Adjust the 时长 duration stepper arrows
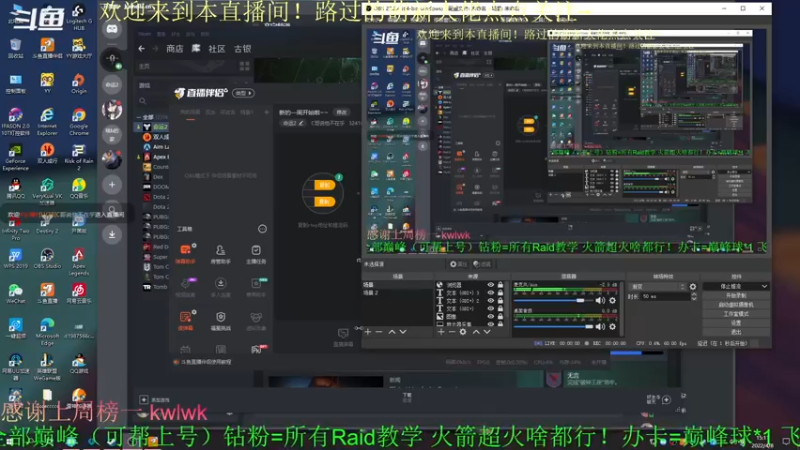Viewport: 800px width, 450px height. pos(693,296)
